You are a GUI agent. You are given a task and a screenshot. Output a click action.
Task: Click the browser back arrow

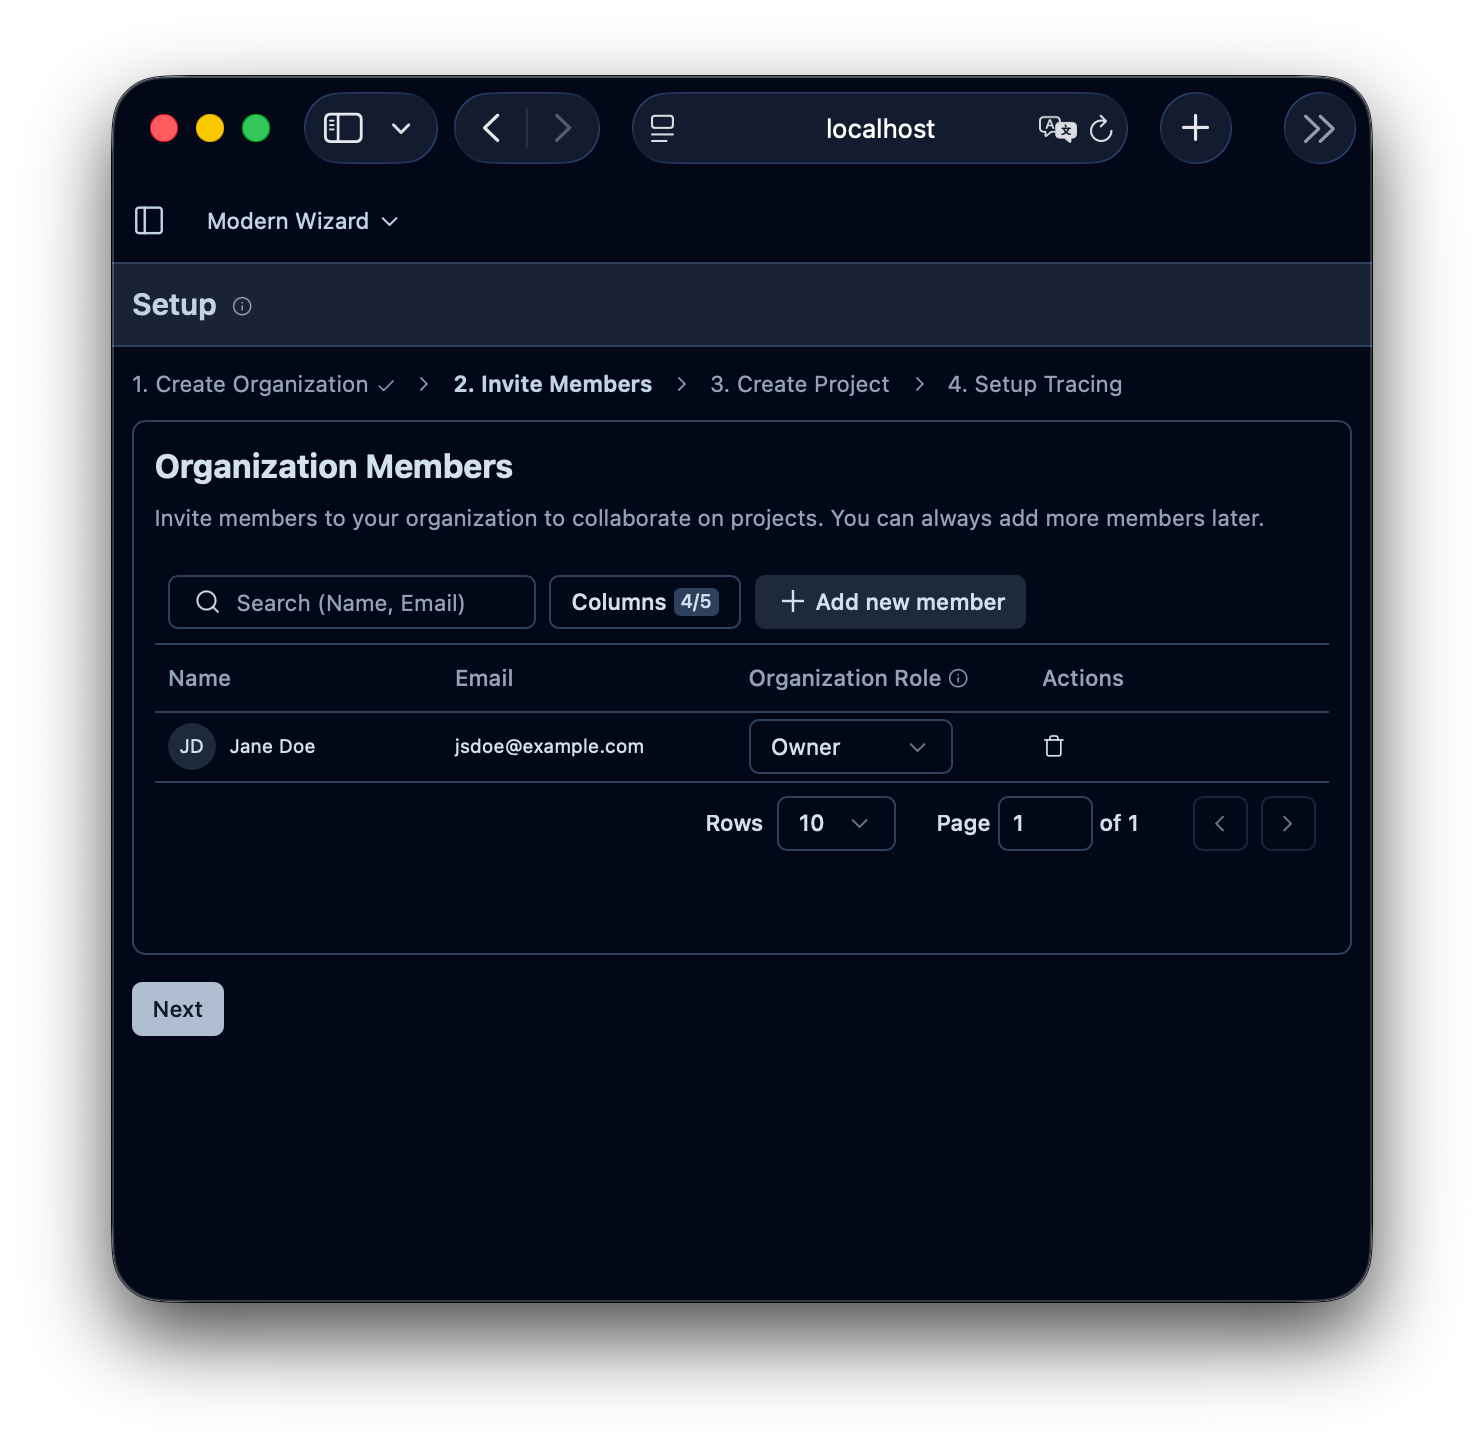point(492,128)
